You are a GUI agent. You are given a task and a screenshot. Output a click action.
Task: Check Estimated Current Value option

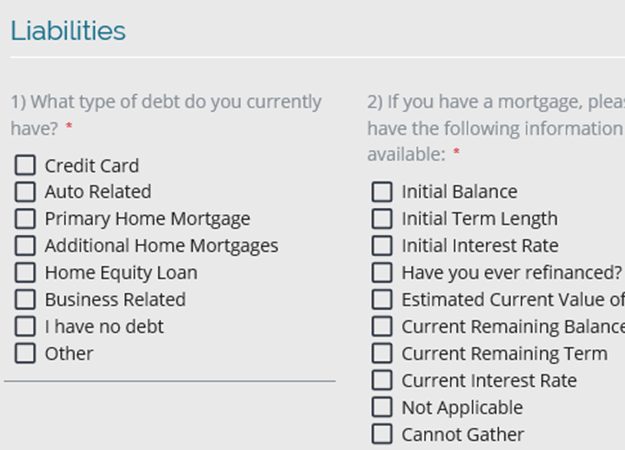coord(382,299)
